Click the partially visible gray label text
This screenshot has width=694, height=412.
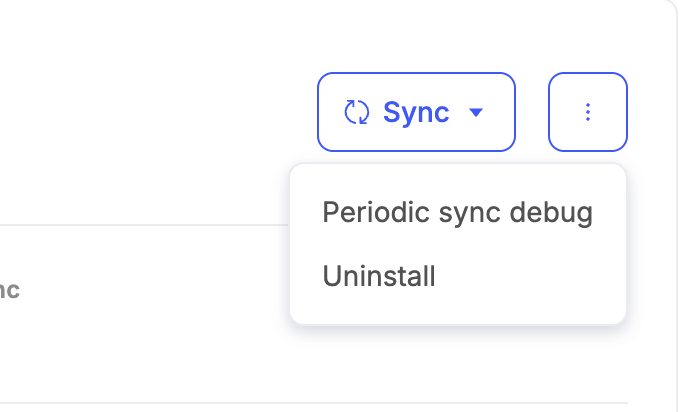tap(10, 291)
